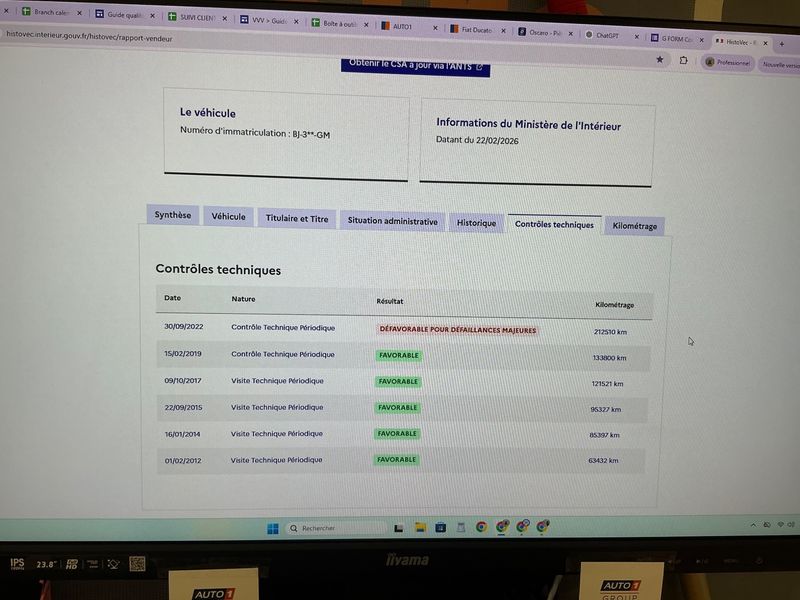Screen dimensions: 800x600
Task: Close the ChatGPT browser tab
Action: click(637, 36)
